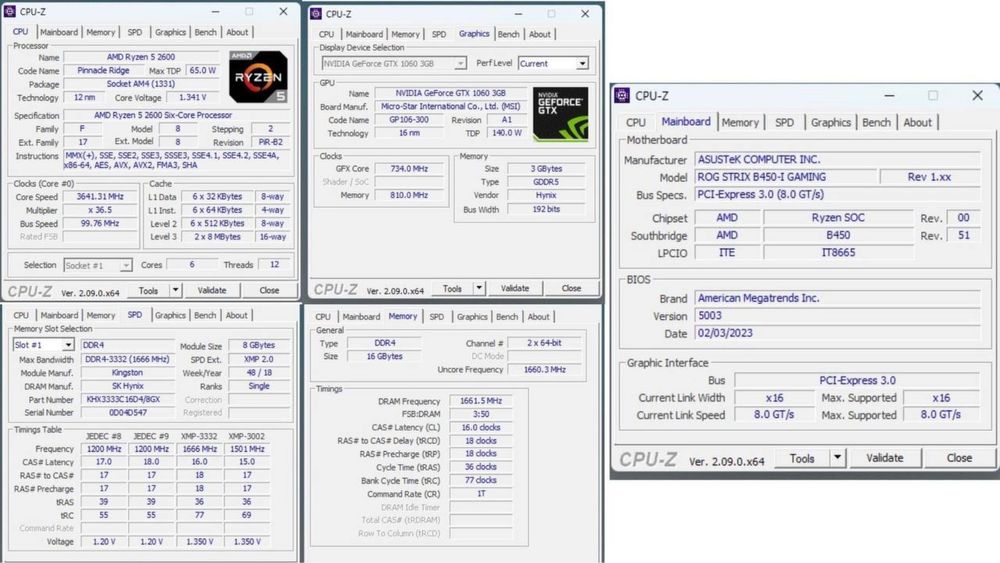
Task: Open the Perf Level Current dropdown
Action: [x=582, y=63]
